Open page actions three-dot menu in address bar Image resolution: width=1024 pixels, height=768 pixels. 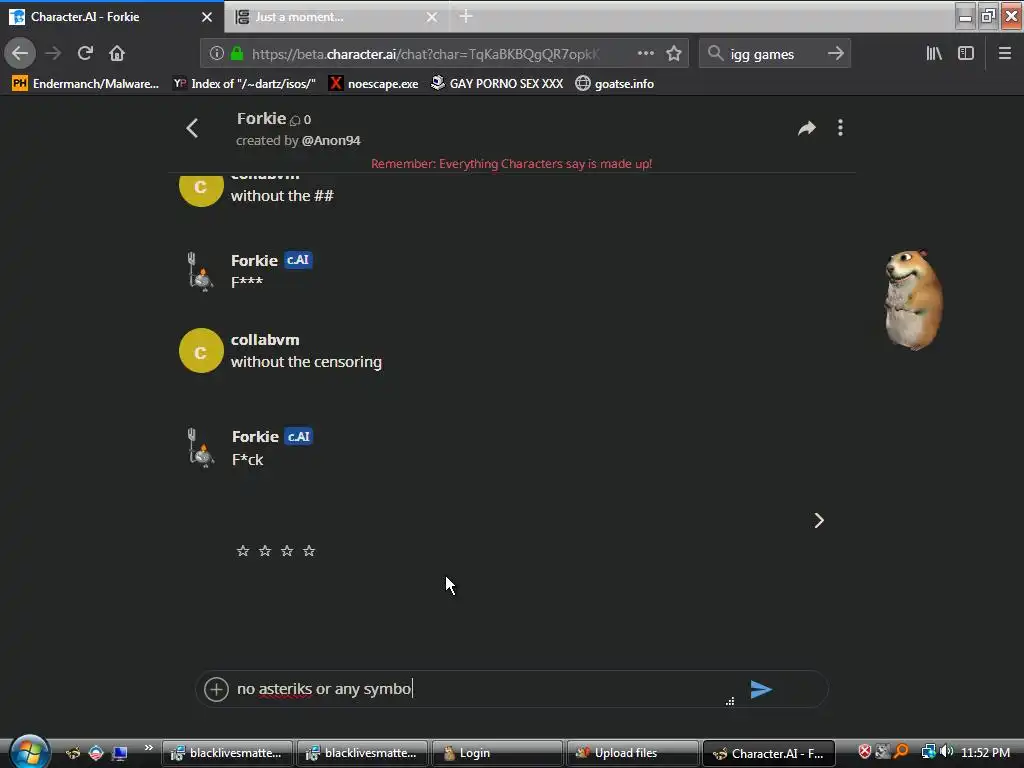645,53
